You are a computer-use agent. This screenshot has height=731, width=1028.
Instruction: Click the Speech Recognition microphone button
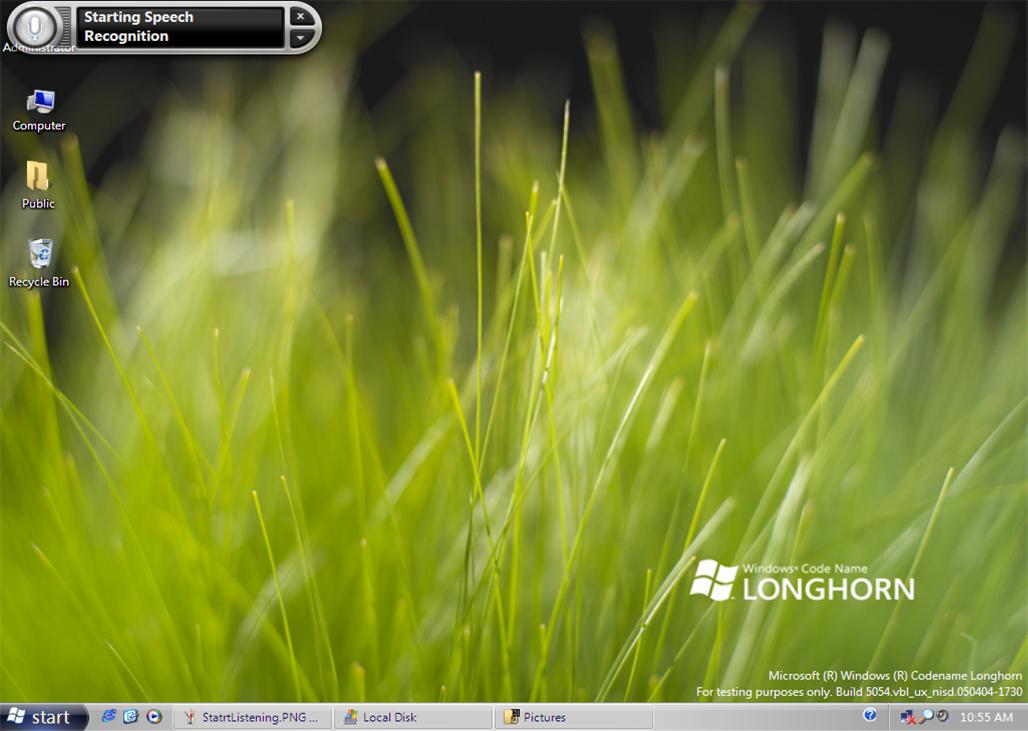pos(35,28)
